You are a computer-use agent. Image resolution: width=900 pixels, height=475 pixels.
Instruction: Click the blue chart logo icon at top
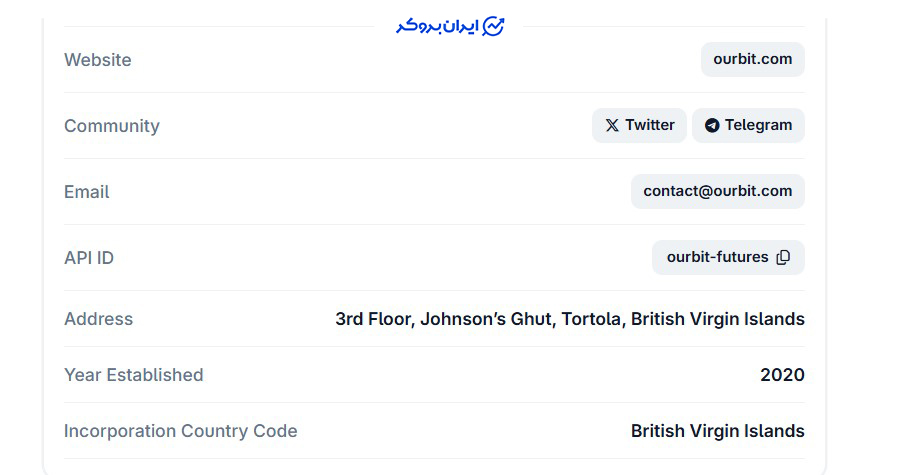coord(493,26)
